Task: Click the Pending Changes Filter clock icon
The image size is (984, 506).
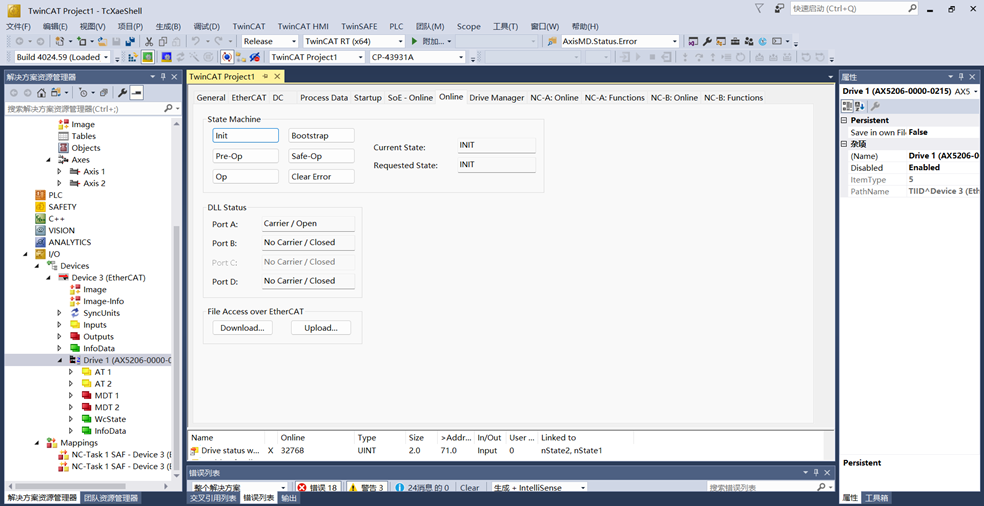Action: 83,93
